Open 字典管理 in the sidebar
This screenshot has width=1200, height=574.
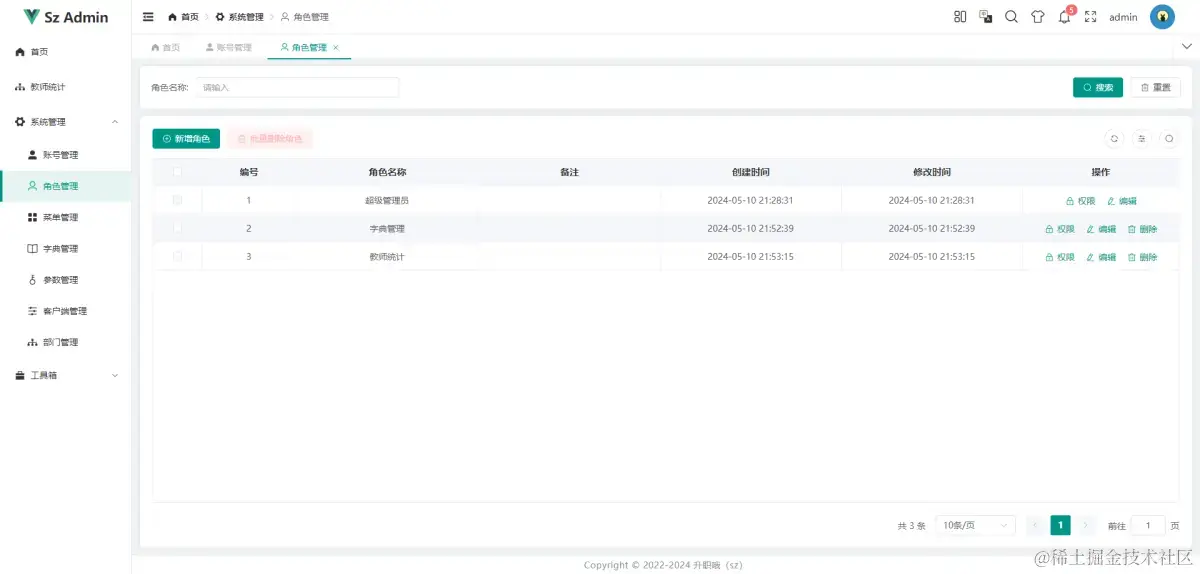[x=65, y=248]
